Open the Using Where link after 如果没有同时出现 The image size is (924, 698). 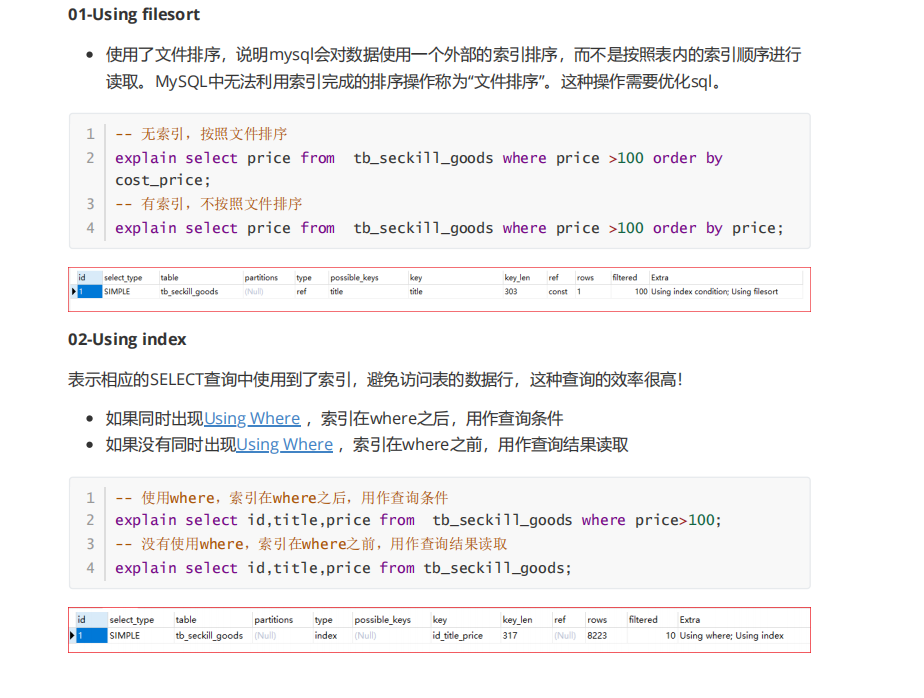tap(285, 445)
